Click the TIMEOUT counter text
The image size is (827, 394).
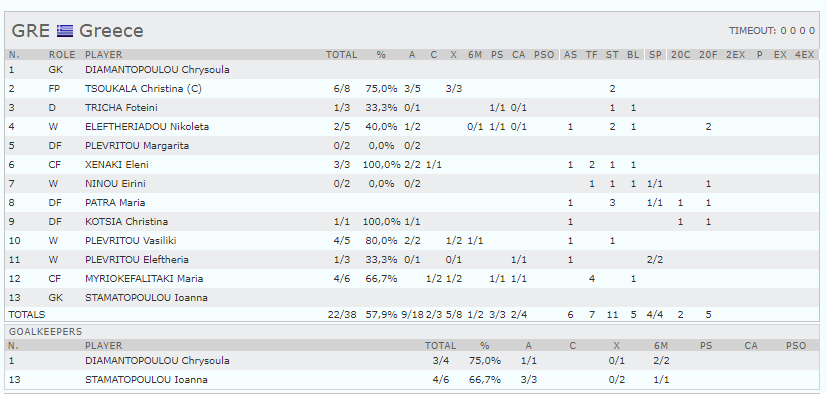pos(772,31)
